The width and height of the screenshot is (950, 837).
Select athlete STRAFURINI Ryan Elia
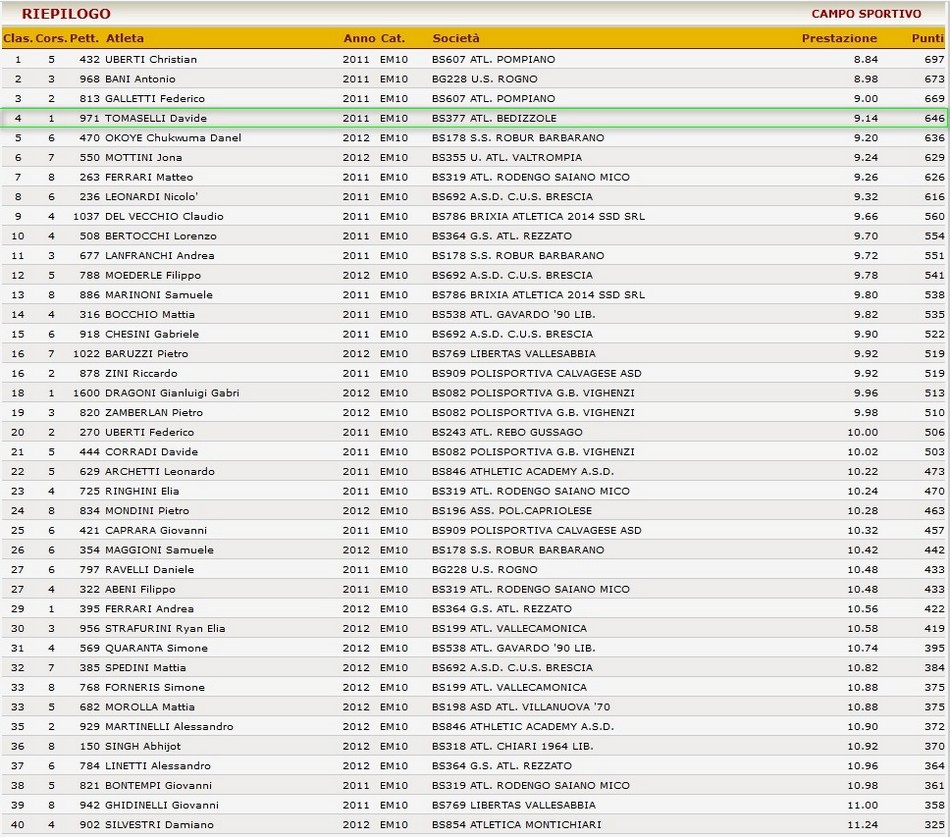(165, 628)
